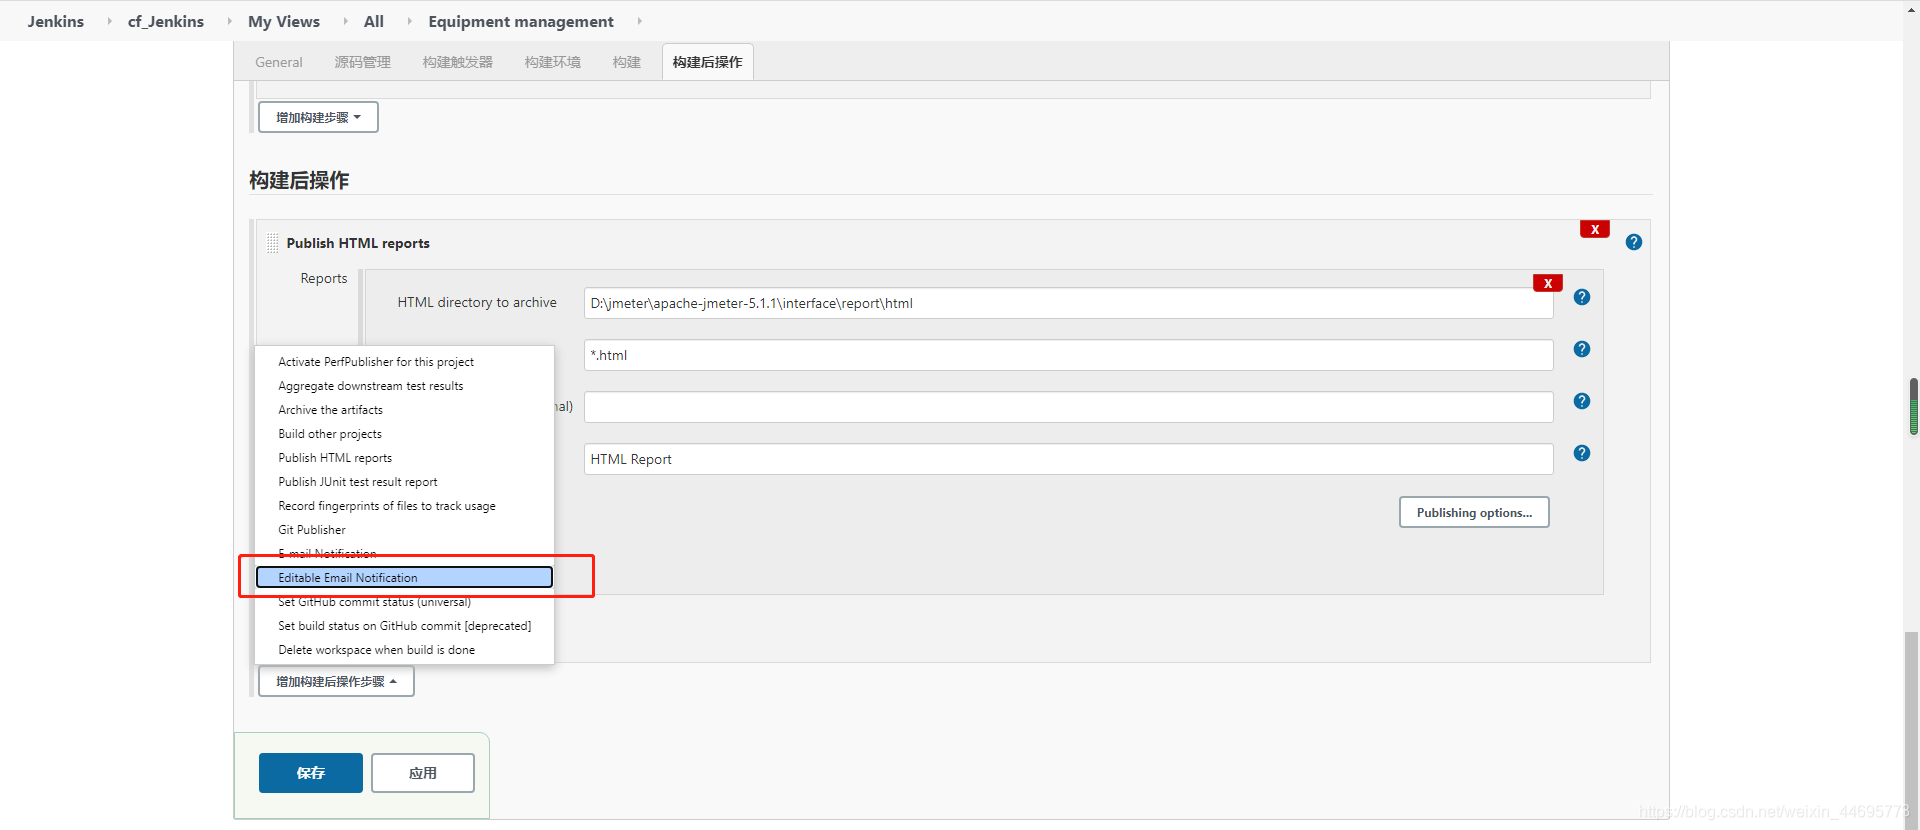Image resolution: width=1920 pixels, height=830 pixels.
Task: Open help for Publish HTML reports section
Action: point(1633,242)
